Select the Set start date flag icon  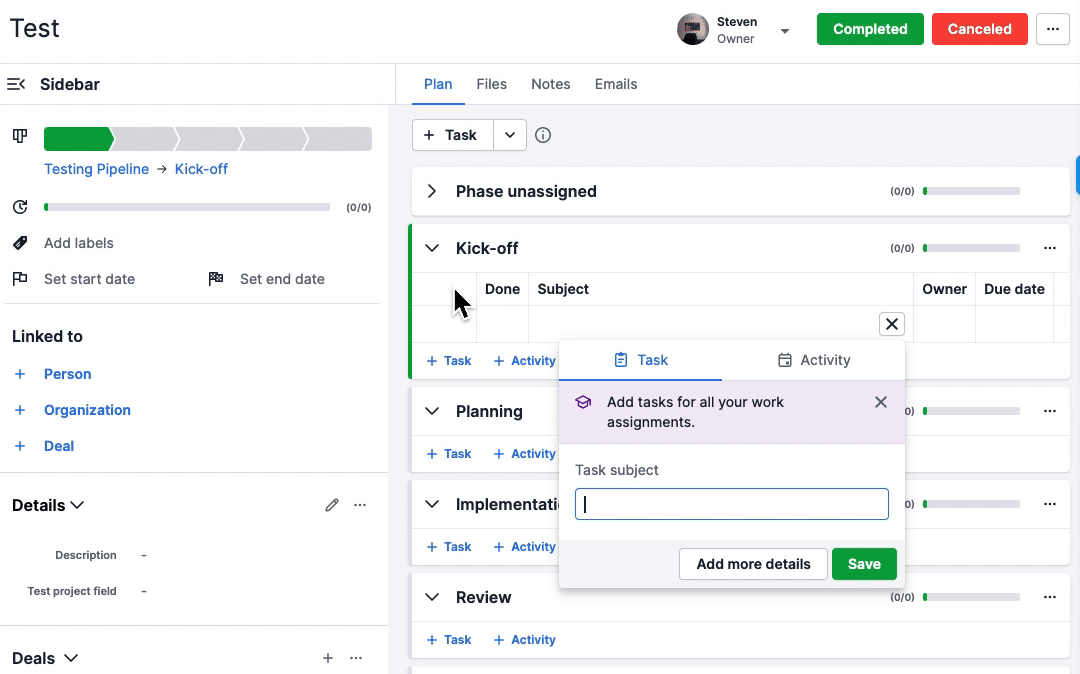(20, 278)
